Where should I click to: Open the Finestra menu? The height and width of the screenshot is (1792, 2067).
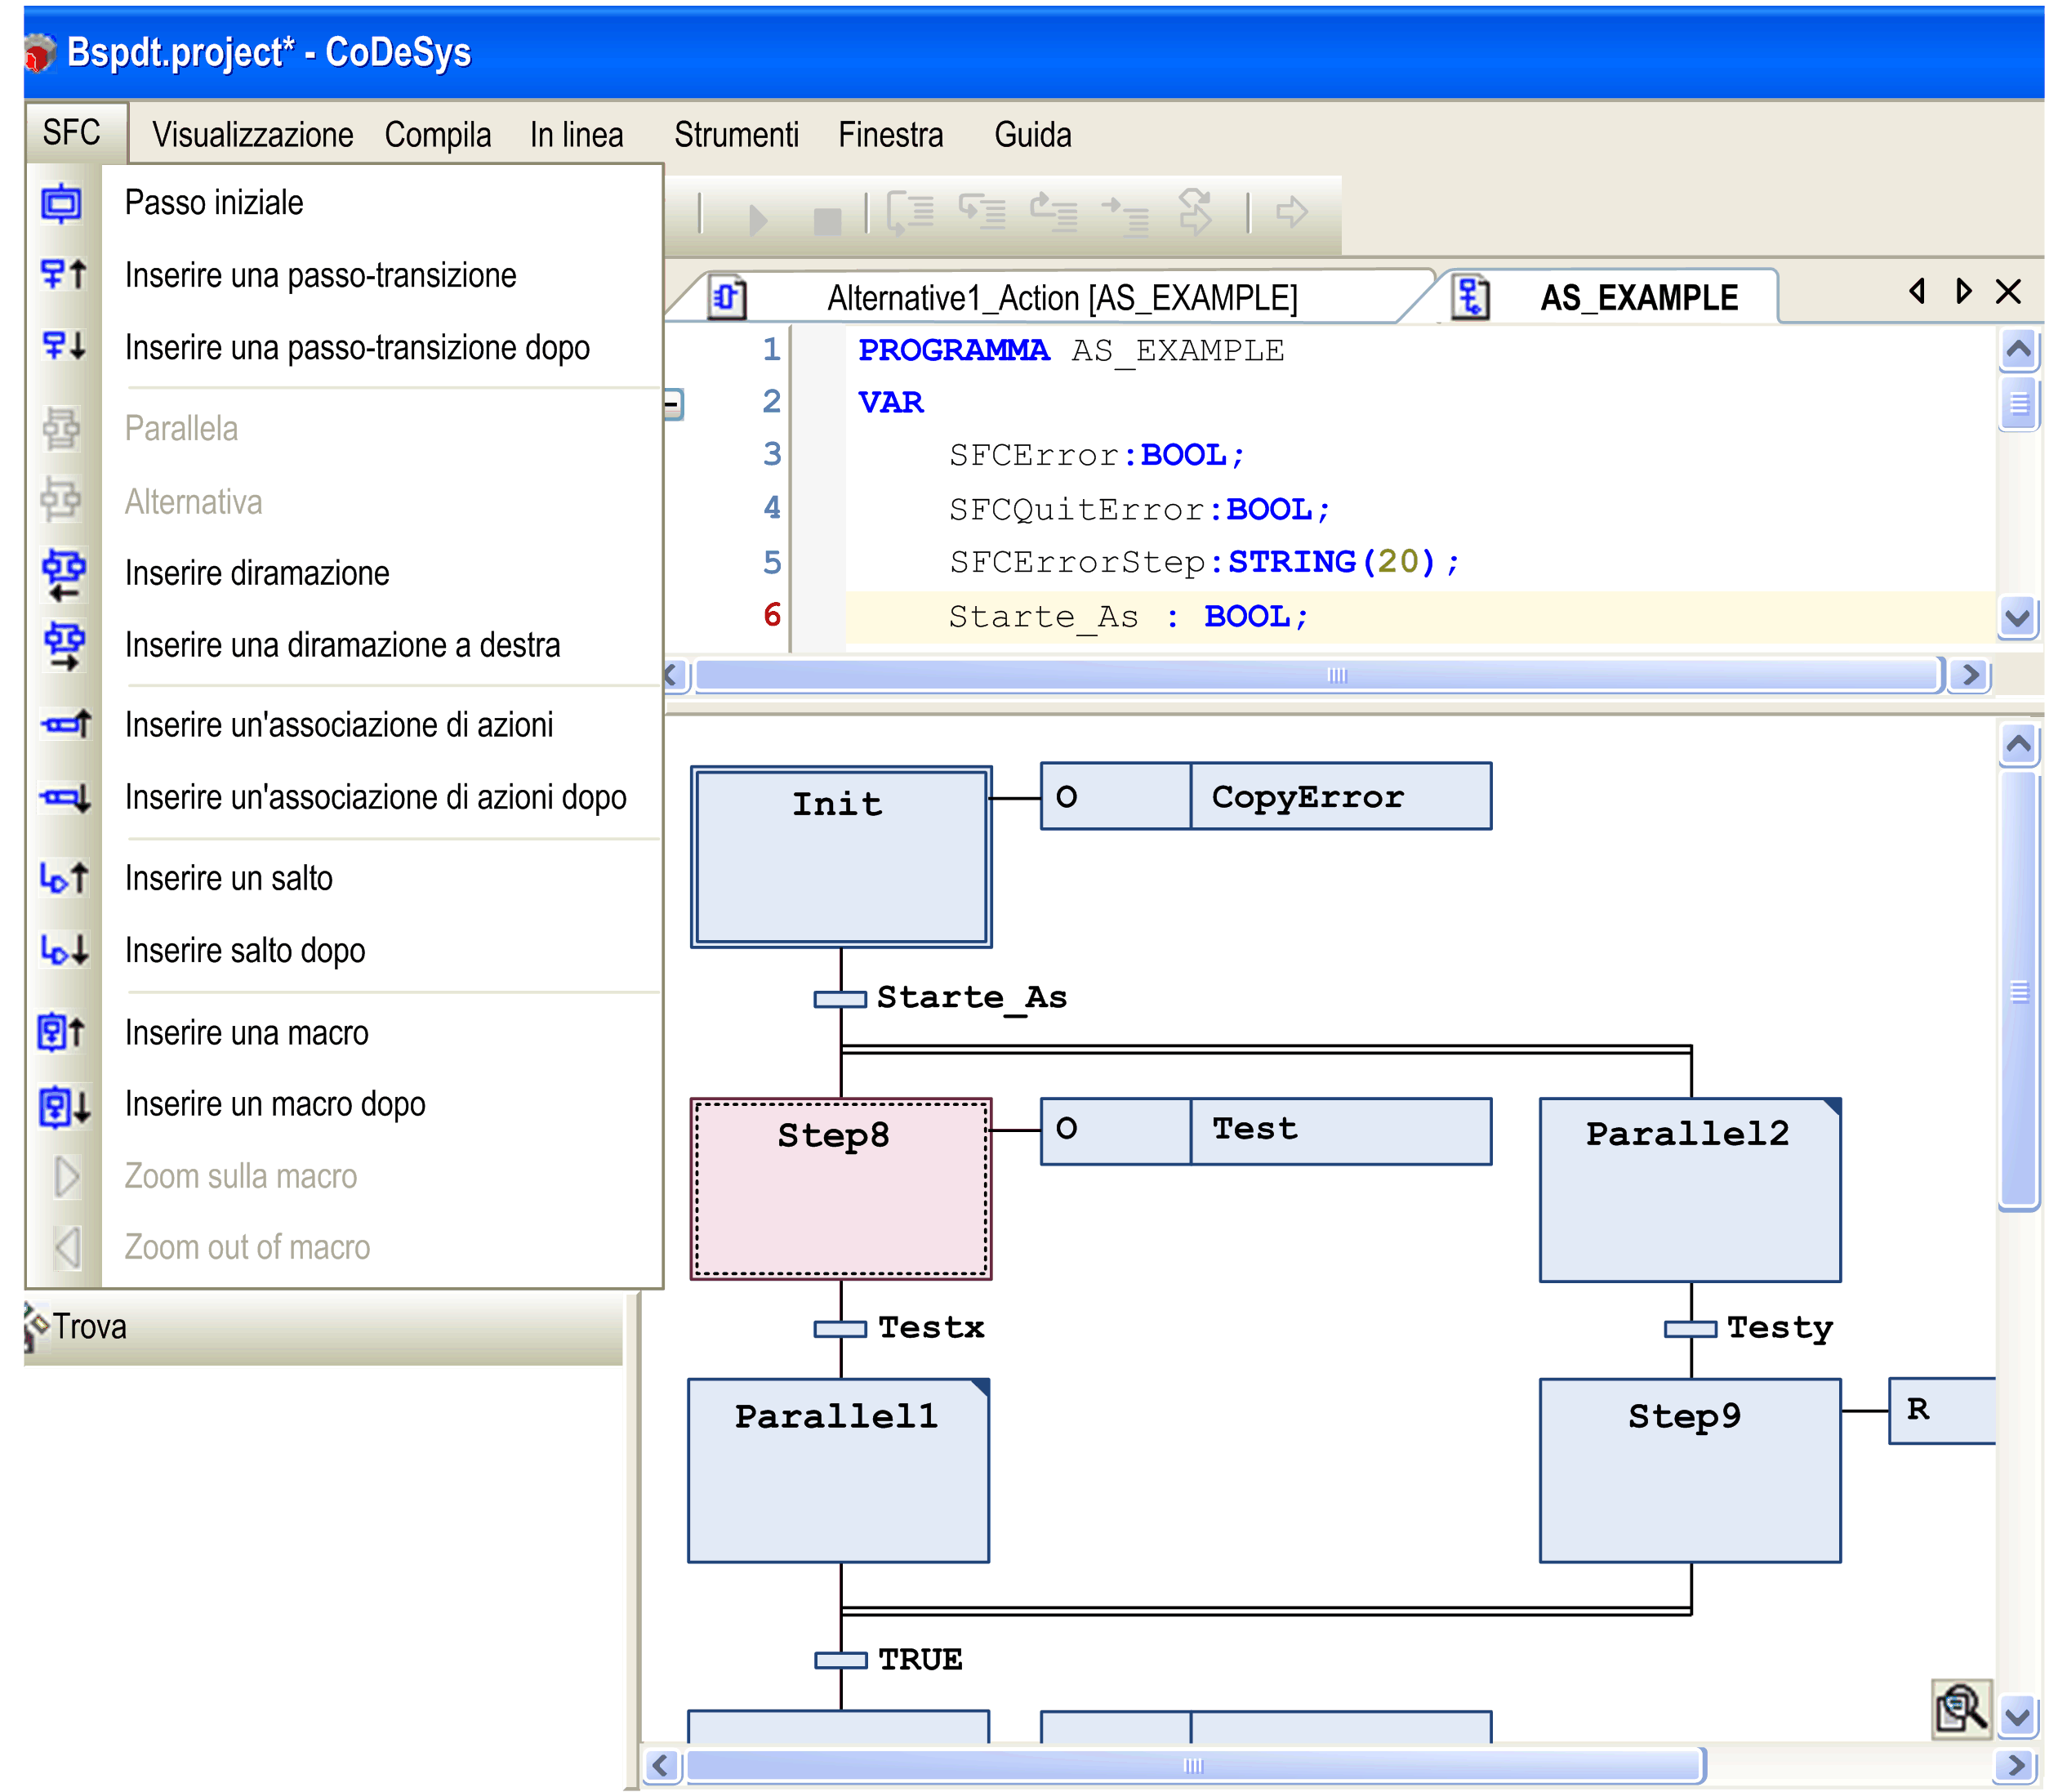pyautogui.click(x=890, y=134)
